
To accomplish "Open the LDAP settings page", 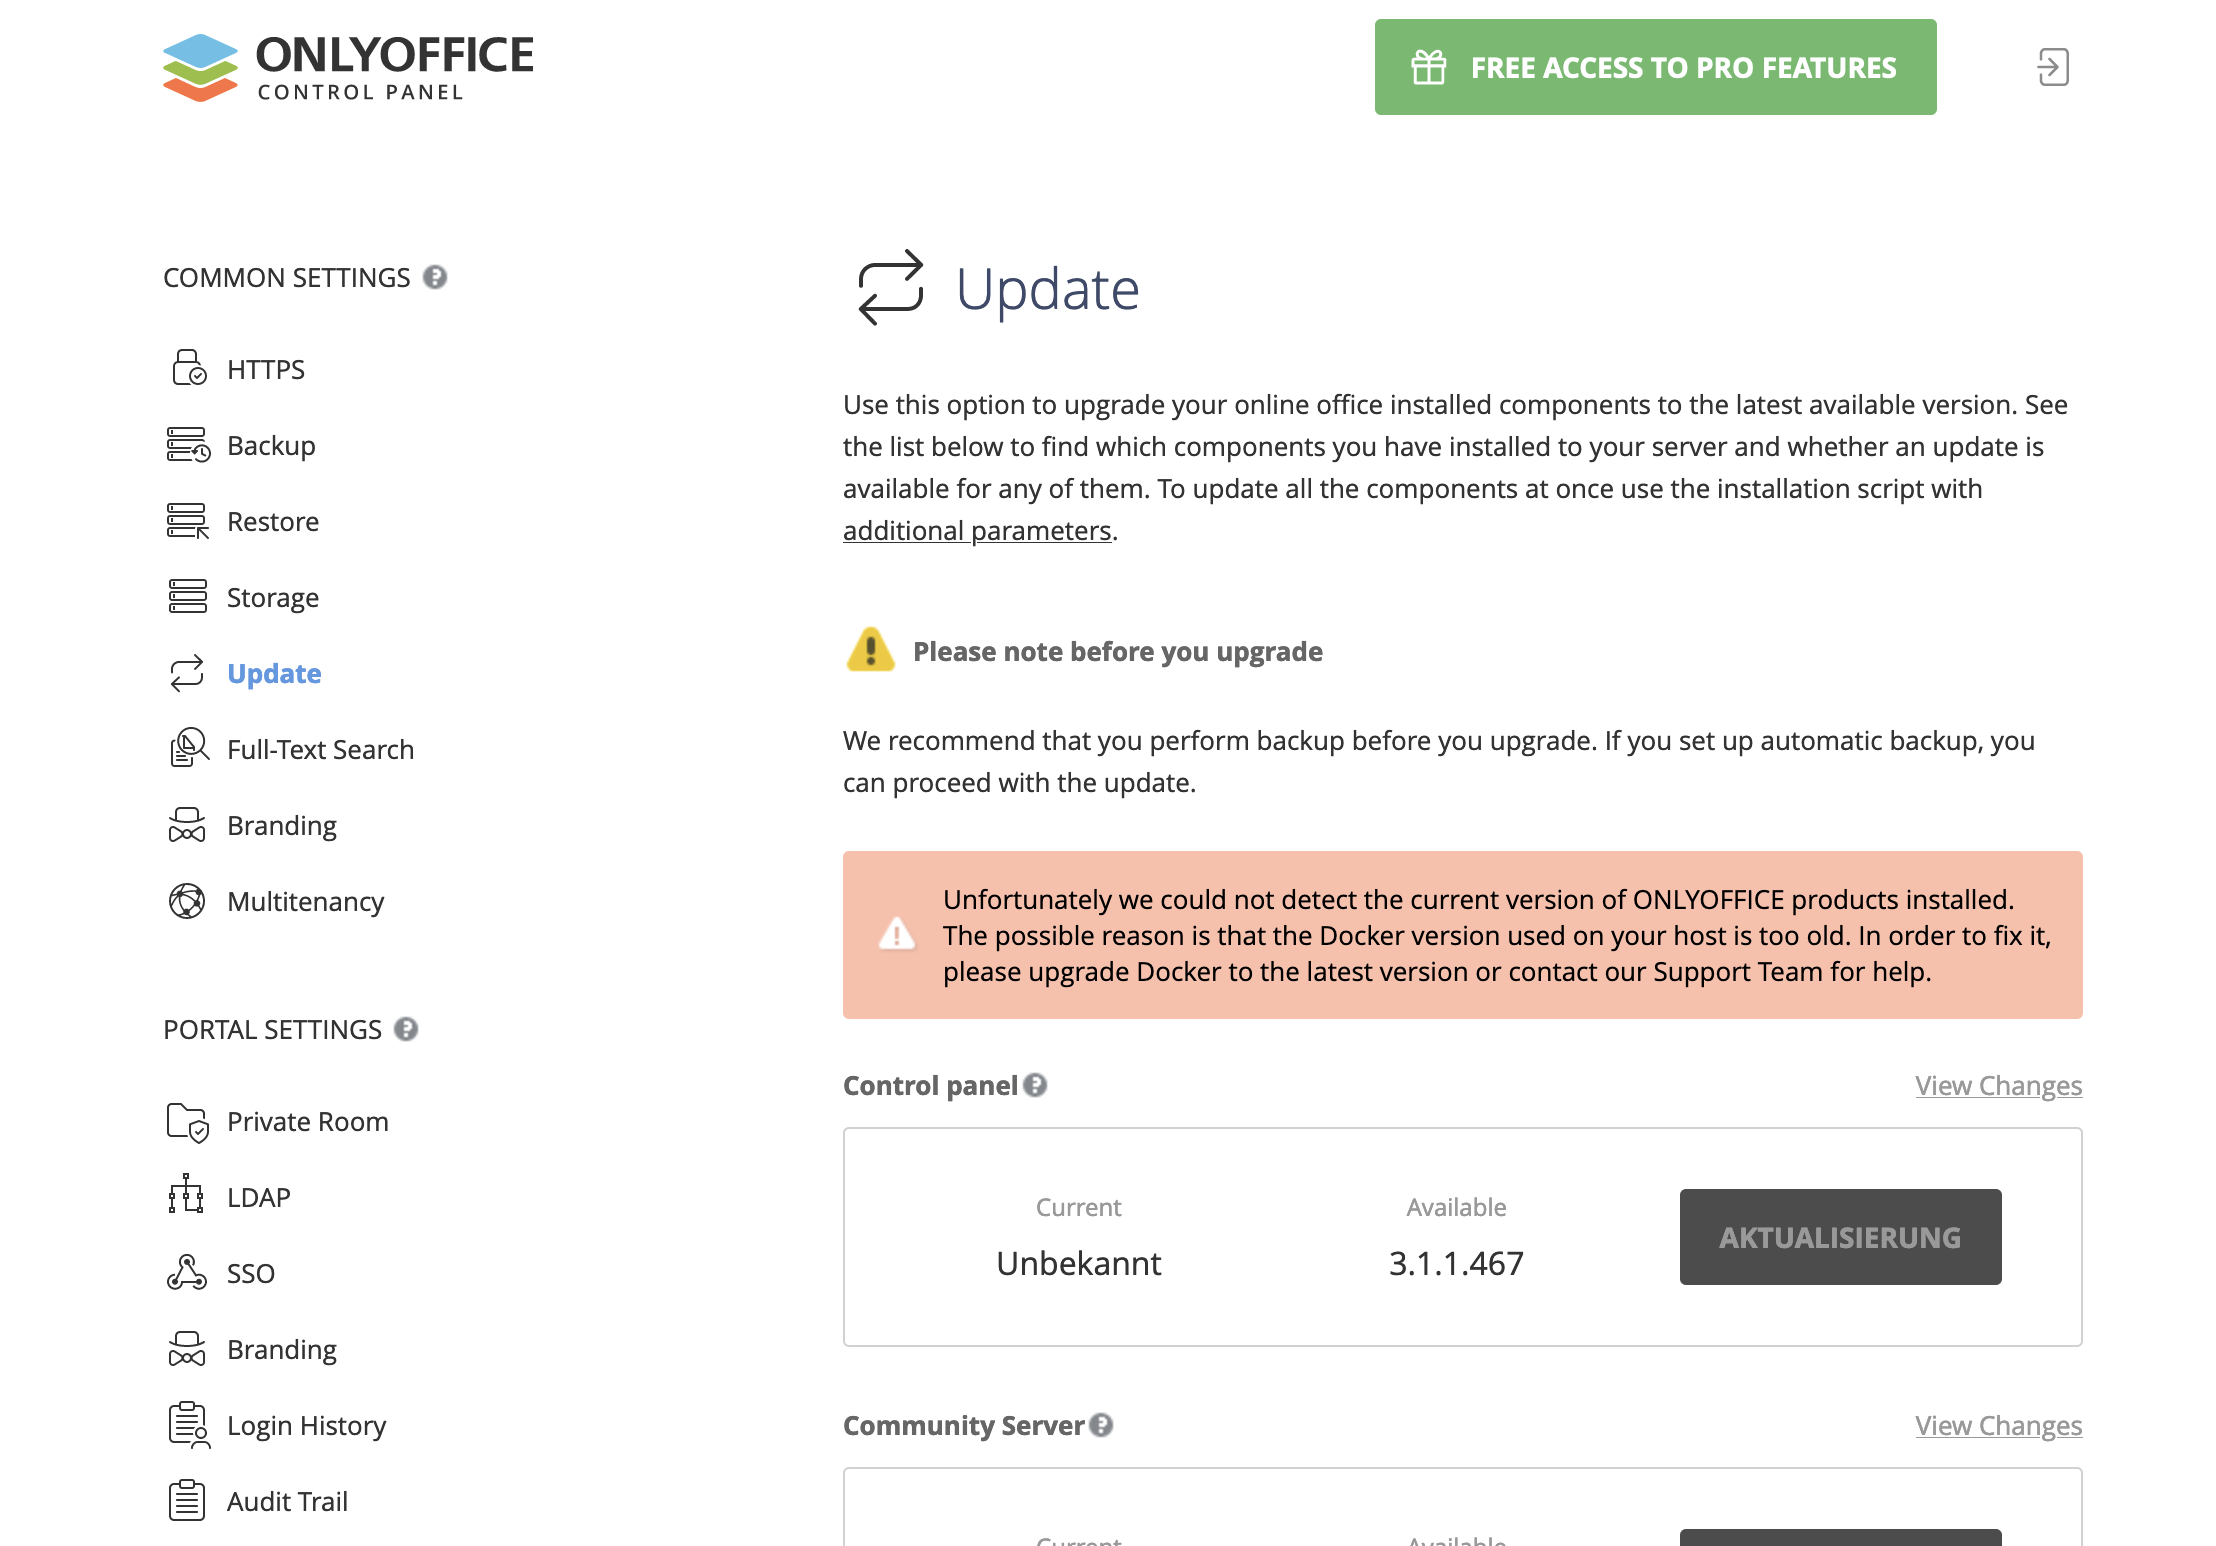I will click(x=258, y=1197).
